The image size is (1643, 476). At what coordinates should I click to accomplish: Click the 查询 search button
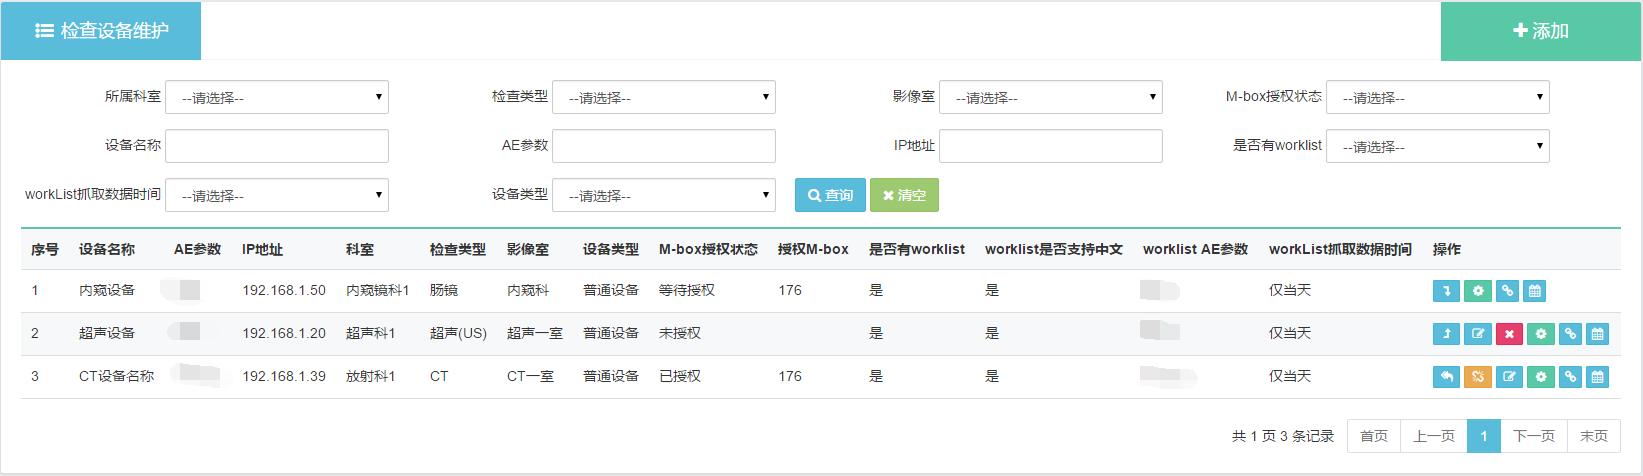(x=830, y=195)
